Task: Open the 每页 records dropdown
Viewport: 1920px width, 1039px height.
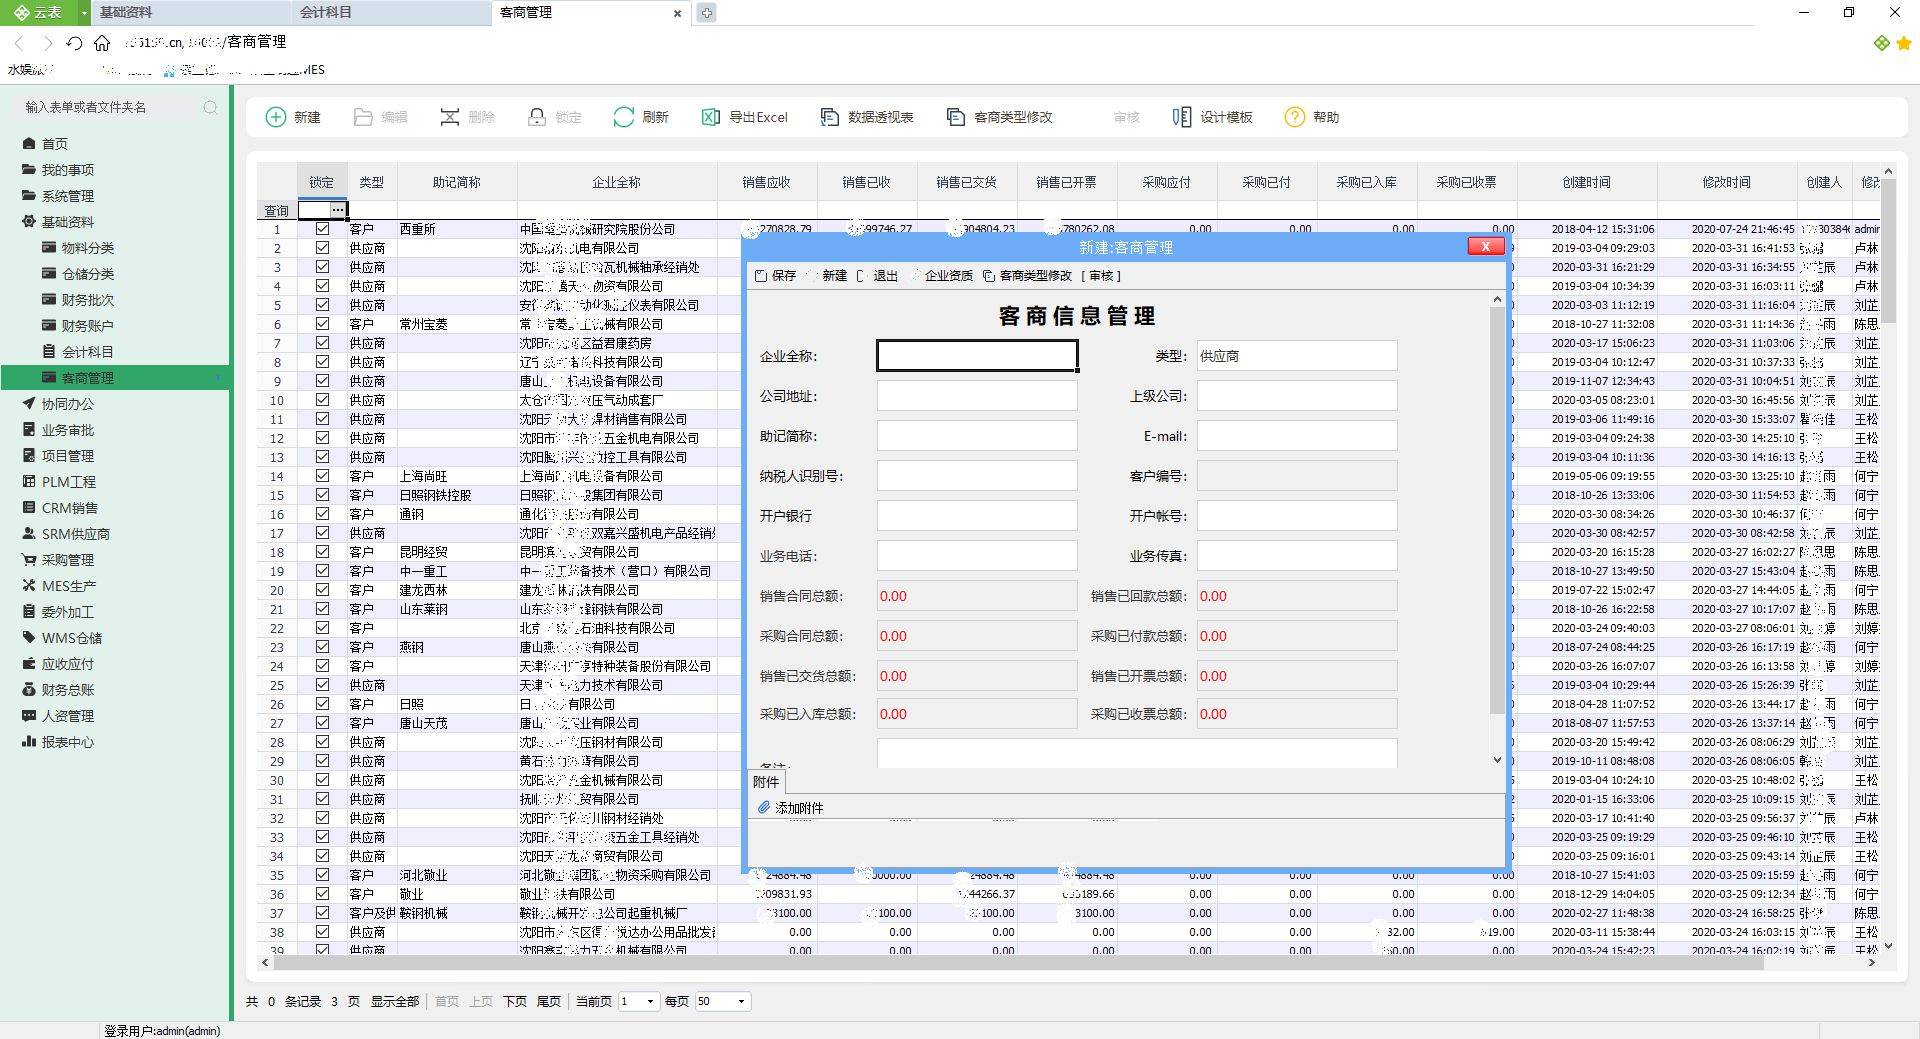Action: [x=741, y=1001]
